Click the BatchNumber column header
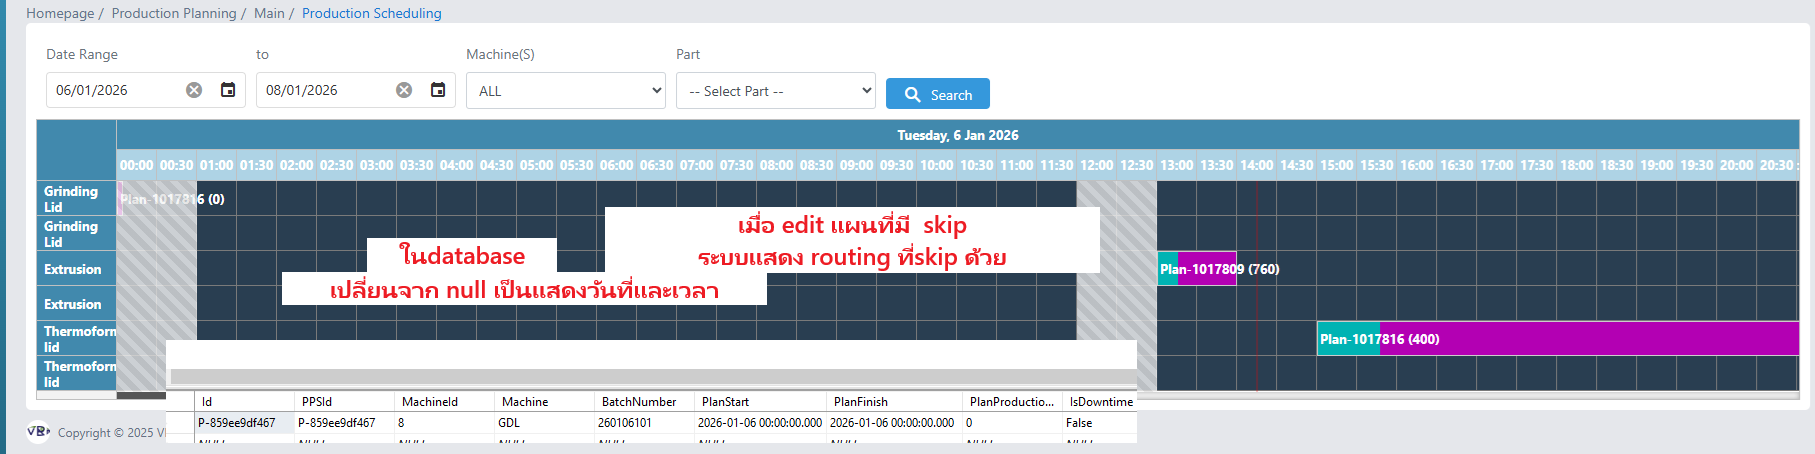This screenshot has width=1815, height=454. coord(639,402)
